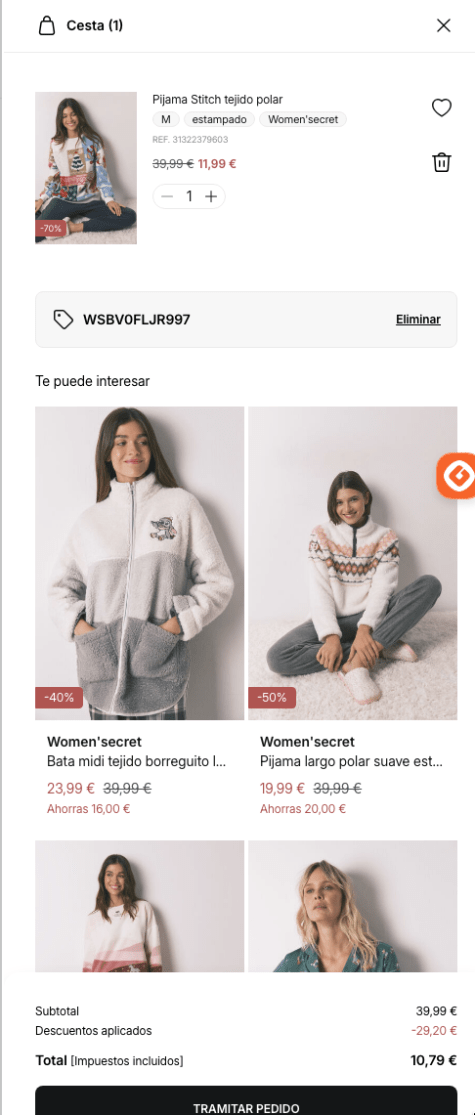Screen dimensions: 475x1115
Task: Remove item with the trash bin icon
Action: point(442,162)
